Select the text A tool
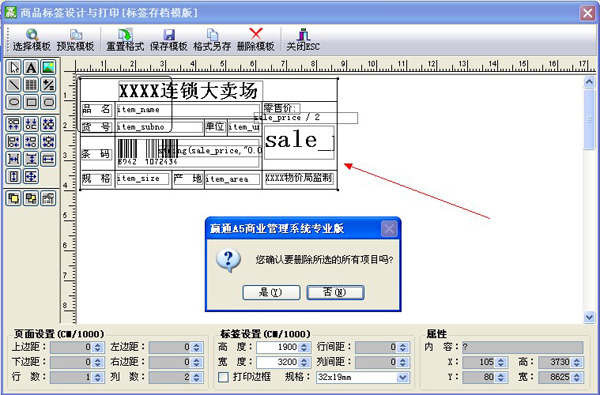The height and width of the screenshot is (395, 600). pos(31,67)
